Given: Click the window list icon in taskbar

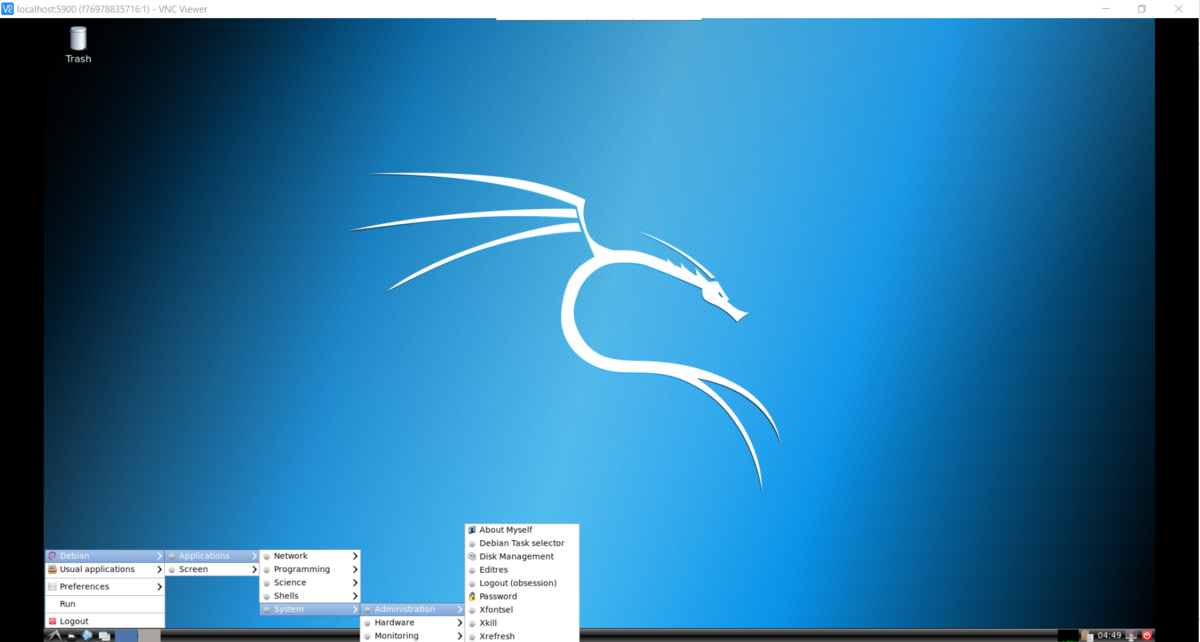Looking at the screenshot, I should 104,635.
